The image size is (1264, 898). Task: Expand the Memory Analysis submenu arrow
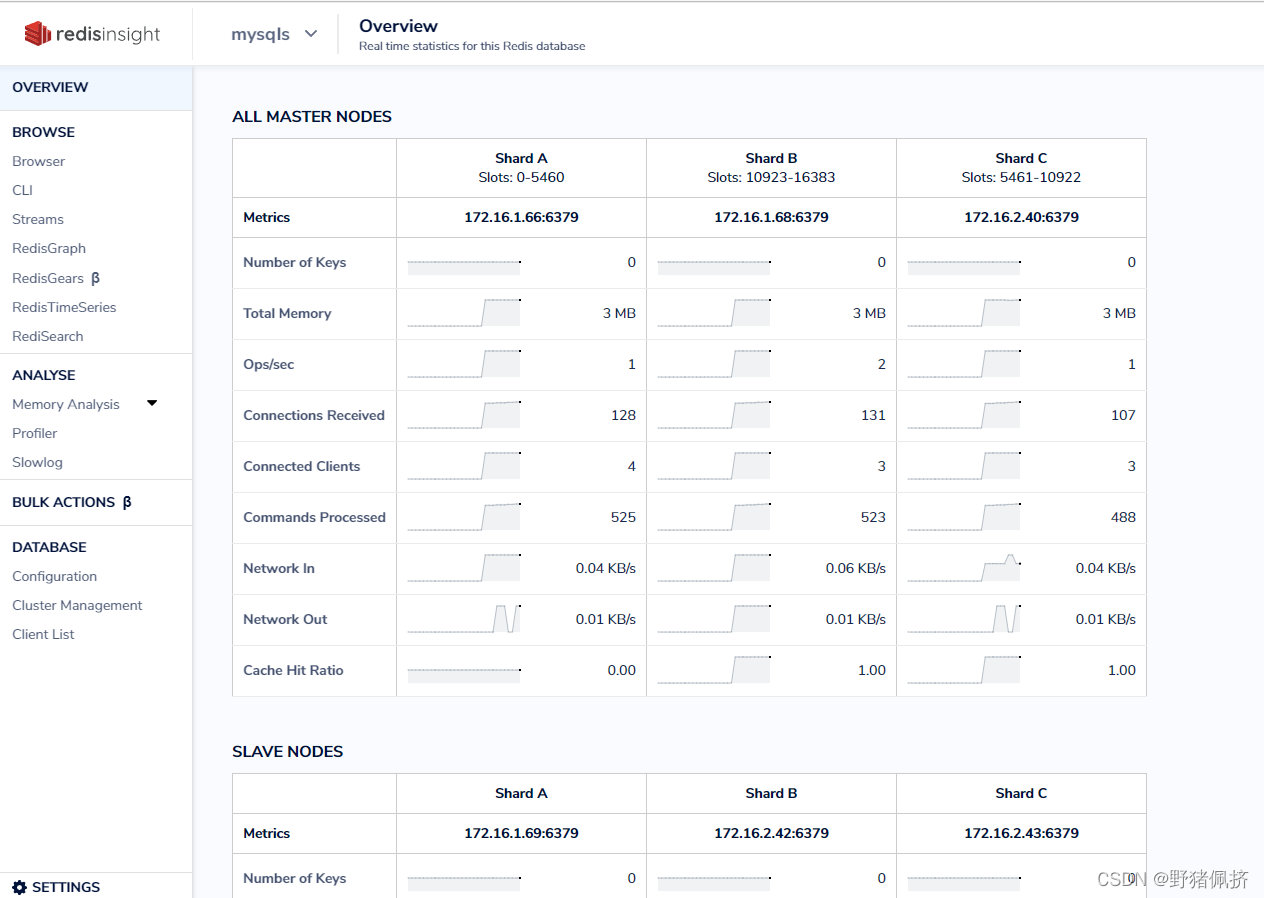pyautogui.click(x=152, y=403)
